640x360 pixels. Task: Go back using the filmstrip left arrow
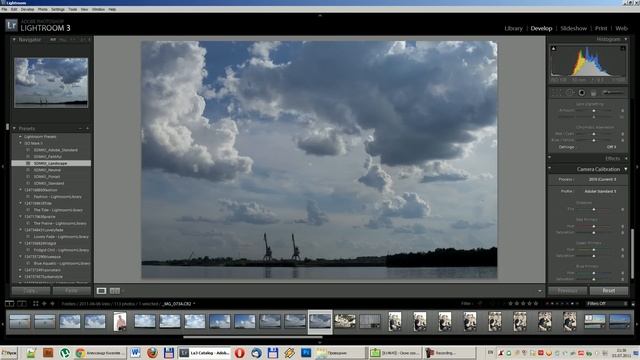[44, 303]
